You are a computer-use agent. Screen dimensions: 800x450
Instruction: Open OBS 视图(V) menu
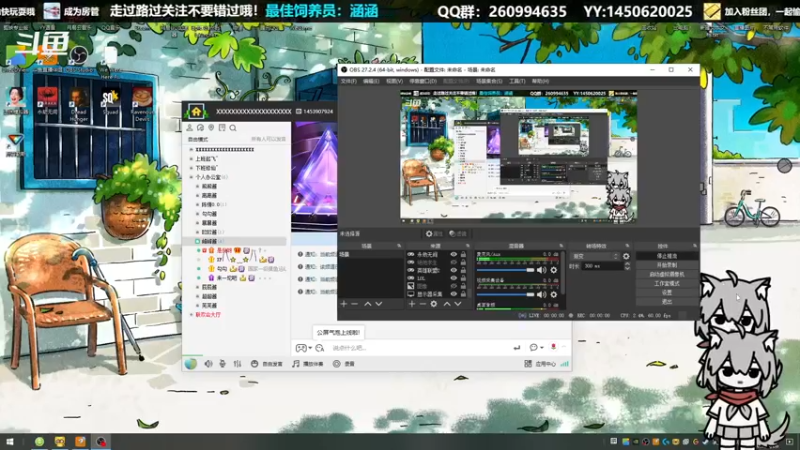[394, 81]
